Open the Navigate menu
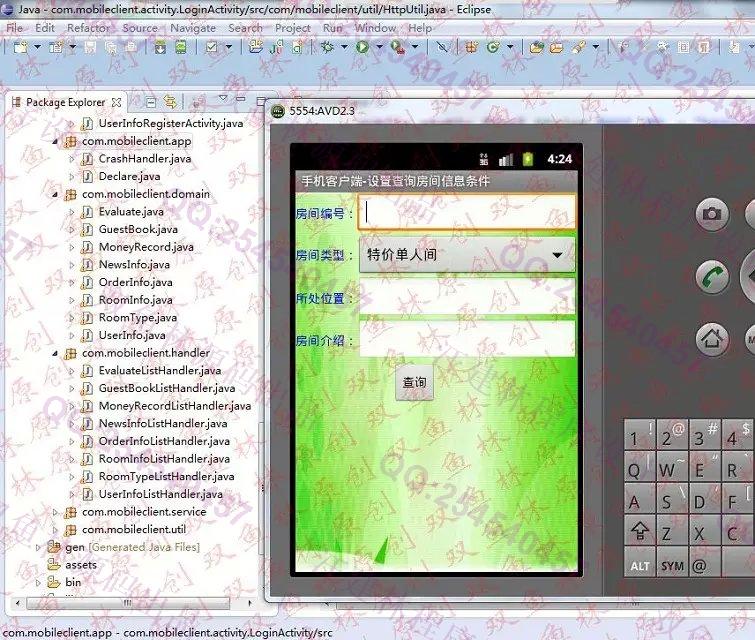Image resolution: width=755 pixels, height=640 pixels. click(193, 28)
